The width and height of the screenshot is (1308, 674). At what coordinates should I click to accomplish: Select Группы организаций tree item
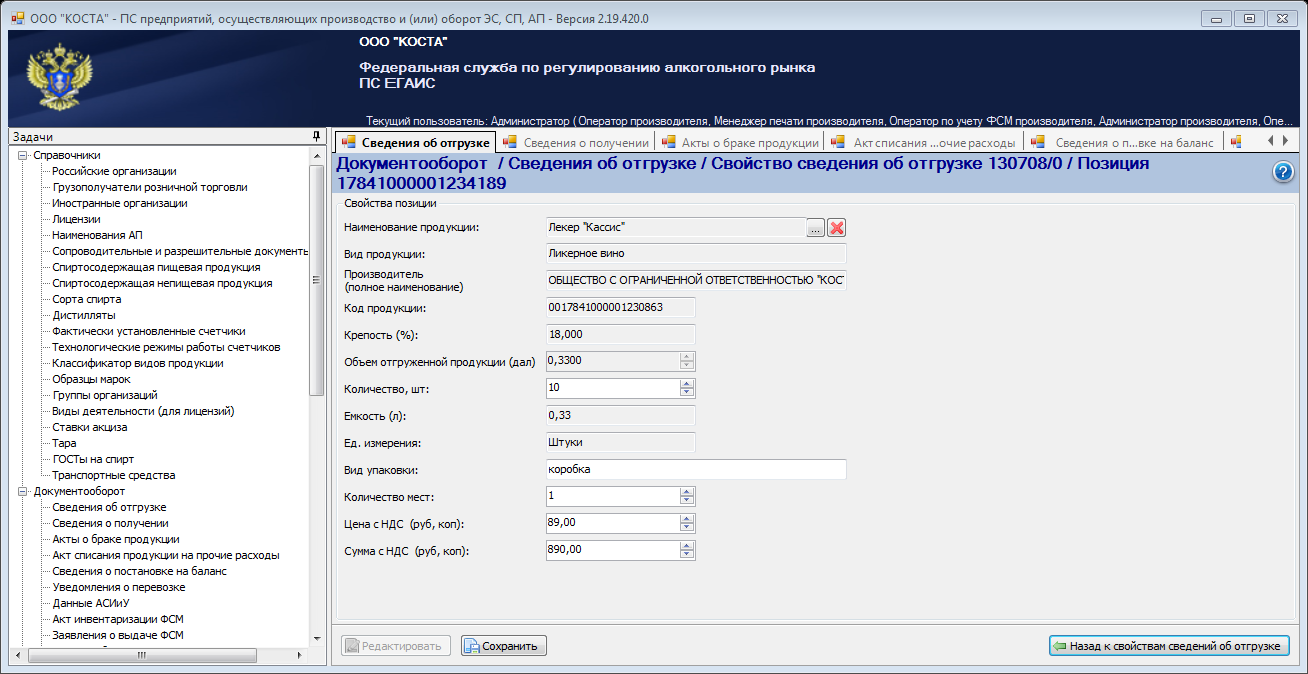pyautogui.click(x=105, y=395)
